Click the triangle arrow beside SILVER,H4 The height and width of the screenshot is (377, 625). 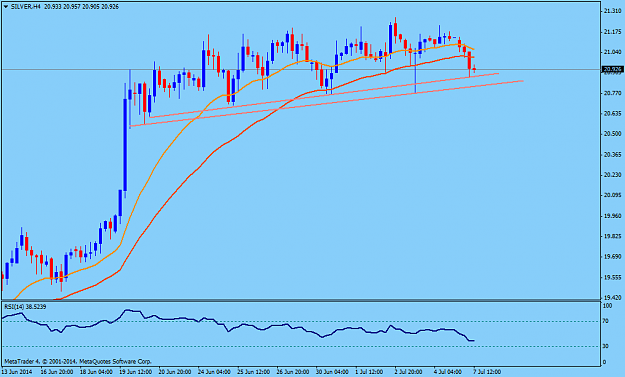[x=6, y=7]
